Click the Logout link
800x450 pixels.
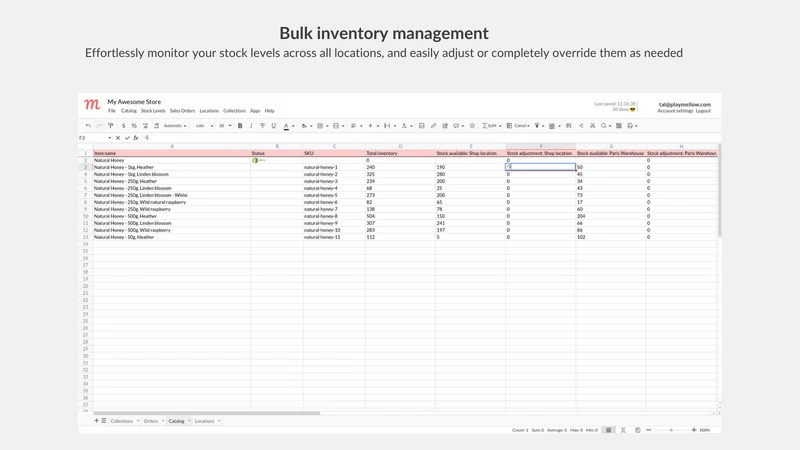tap(703, 111)
